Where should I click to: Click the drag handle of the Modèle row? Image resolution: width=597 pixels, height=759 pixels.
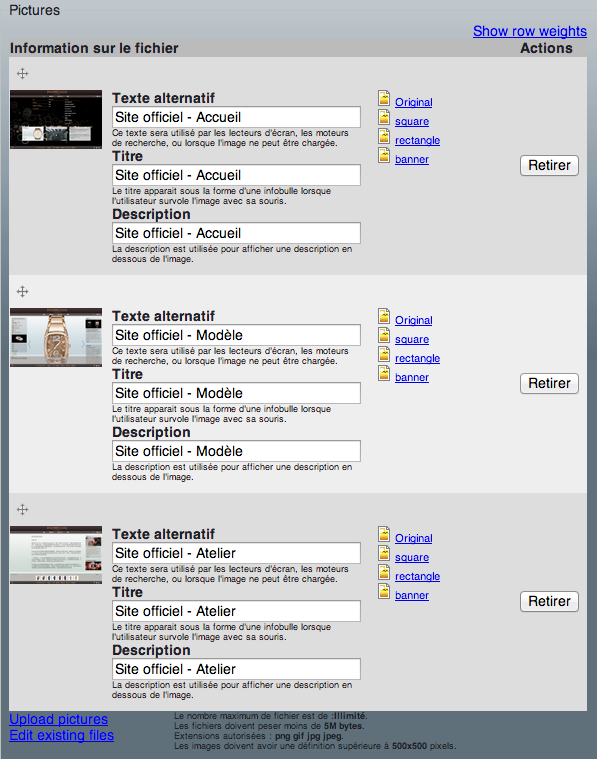(22, 291)
